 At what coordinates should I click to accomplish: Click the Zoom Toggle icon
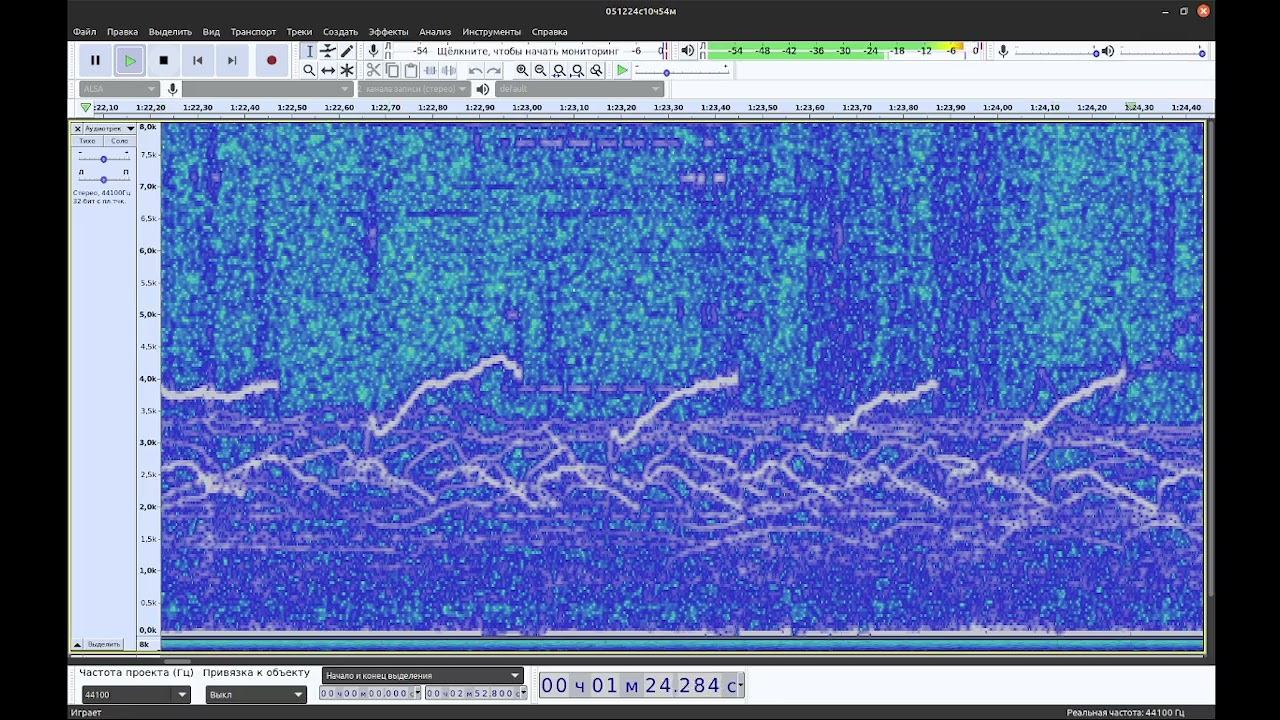pos(597,70)
